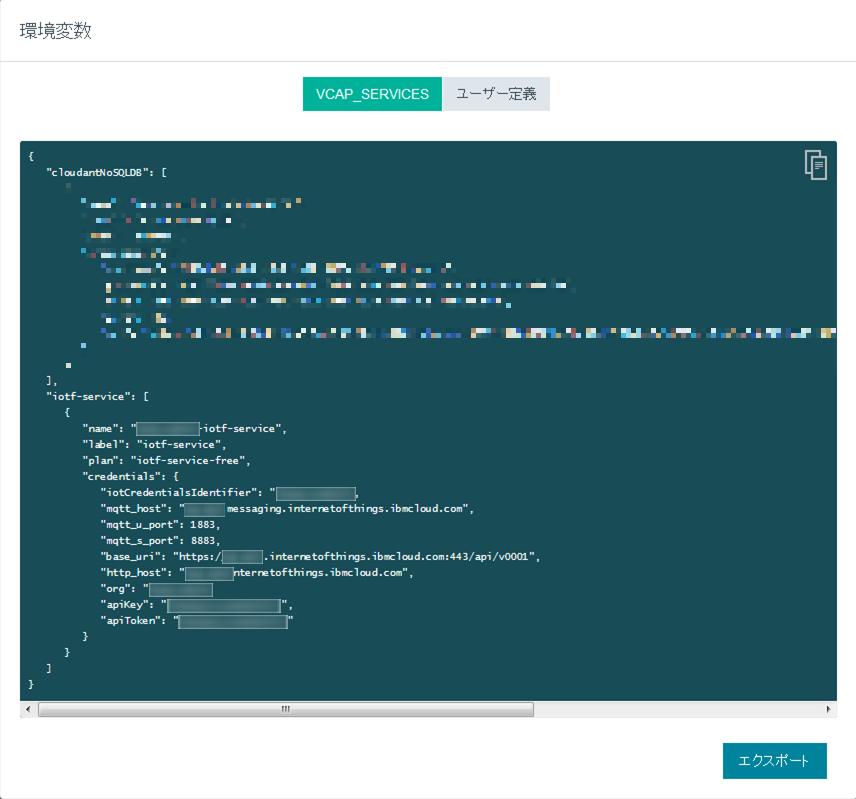The height and width of the screenshot is (799, 856).
Task: Open the ユーザー定義 tab
Action: pos(496,94)
